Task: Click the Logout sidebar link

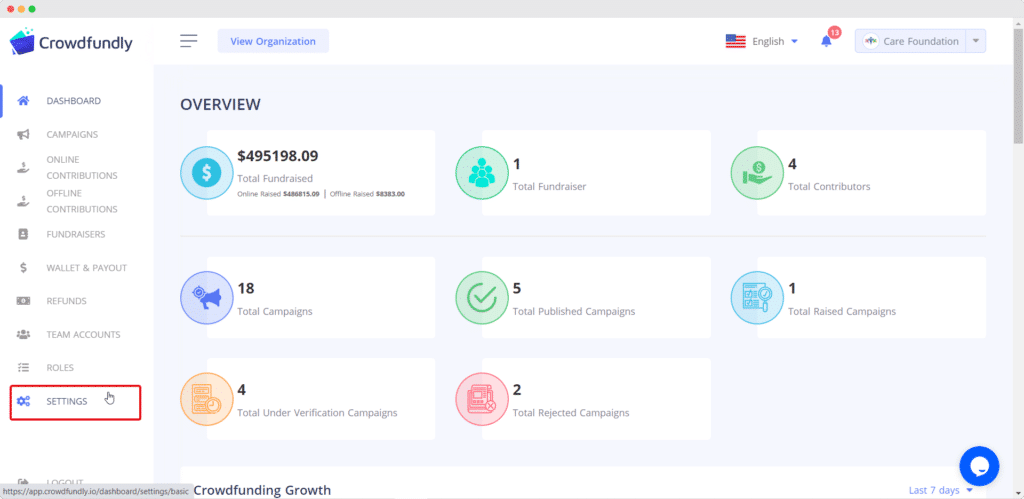Action: (x=65, y=482)
